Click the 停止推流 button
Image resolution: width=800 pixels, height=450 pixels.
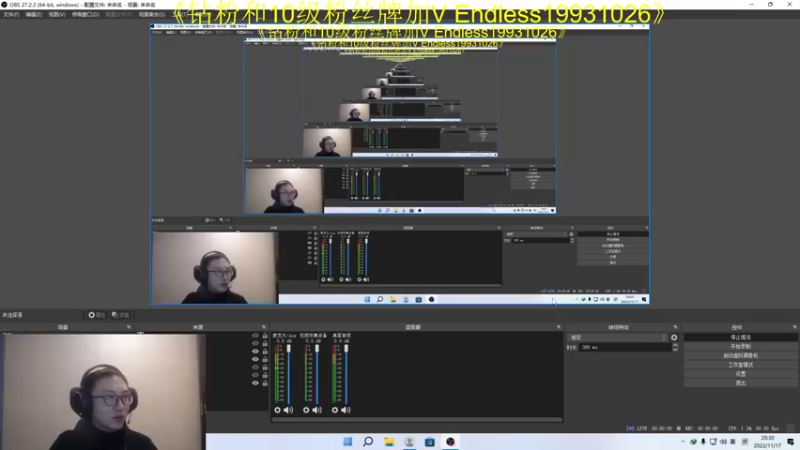pyautogui.click(x=740, y=337)
